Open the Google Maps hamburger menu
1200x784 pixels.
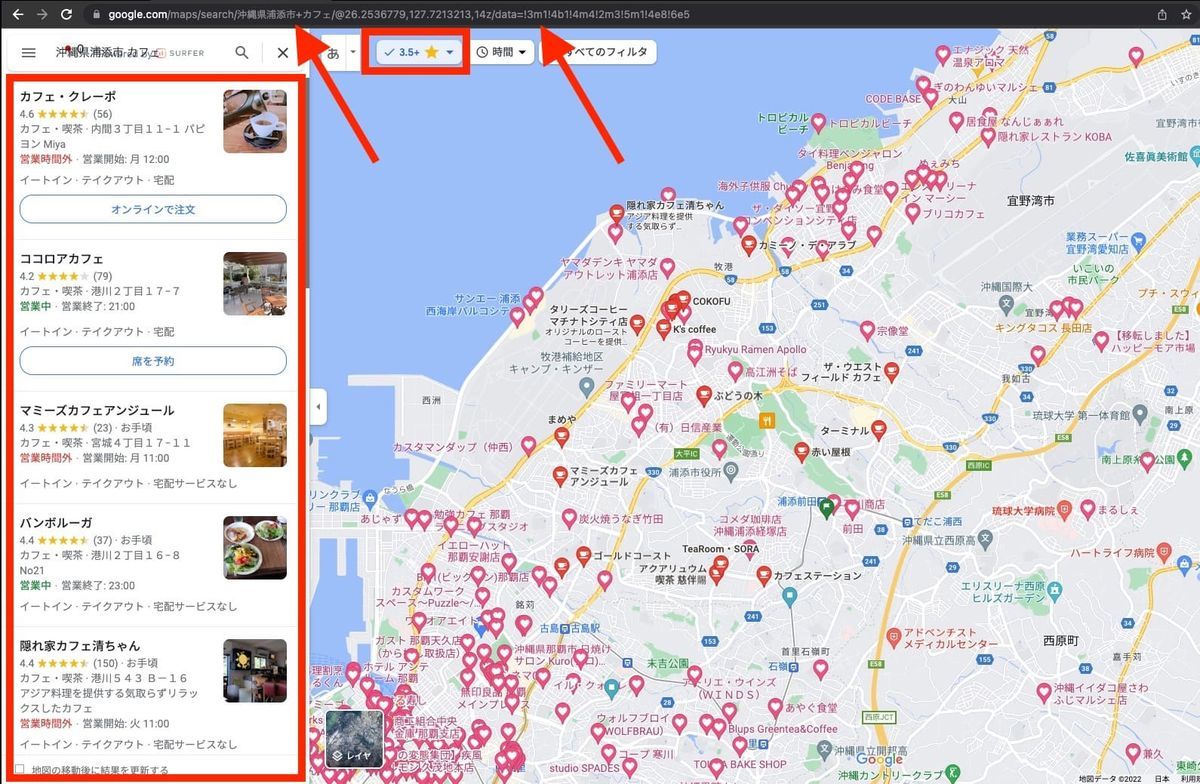point(28,53)
